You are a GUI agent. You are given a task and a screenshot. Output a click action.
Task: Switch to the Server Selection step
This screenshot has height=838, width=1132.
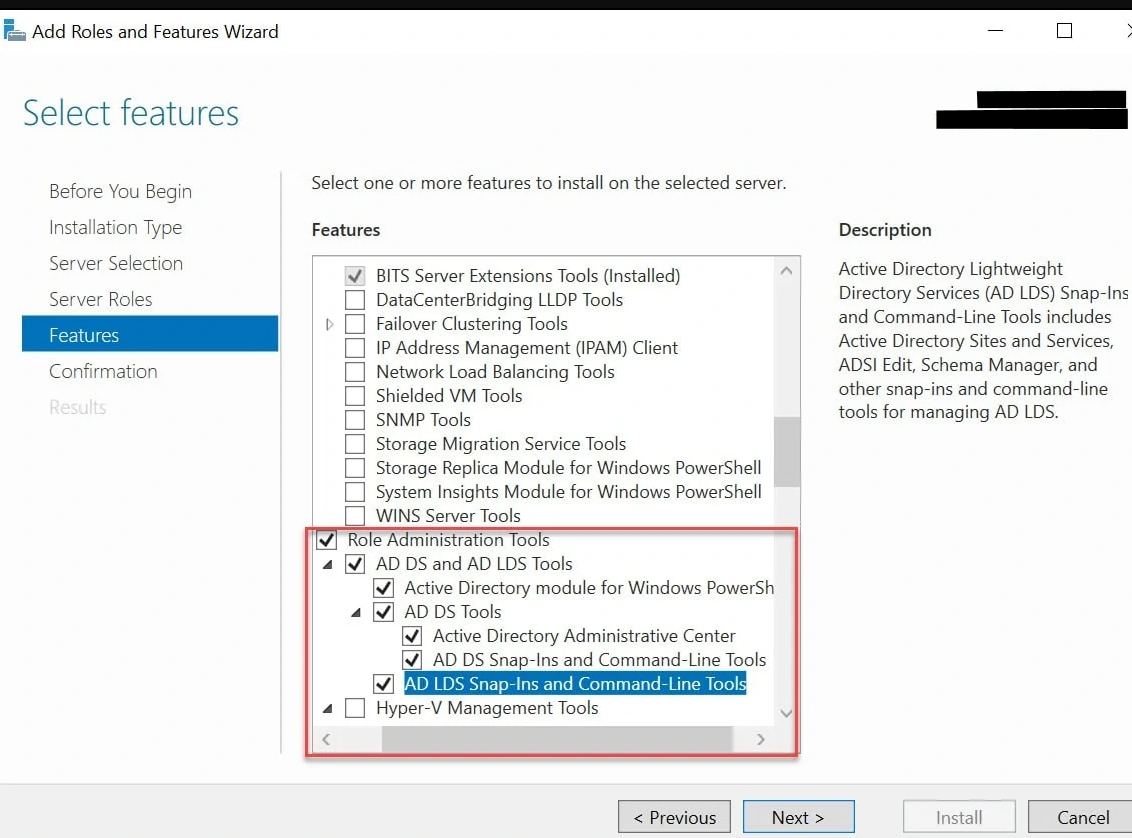click(116, 263)
